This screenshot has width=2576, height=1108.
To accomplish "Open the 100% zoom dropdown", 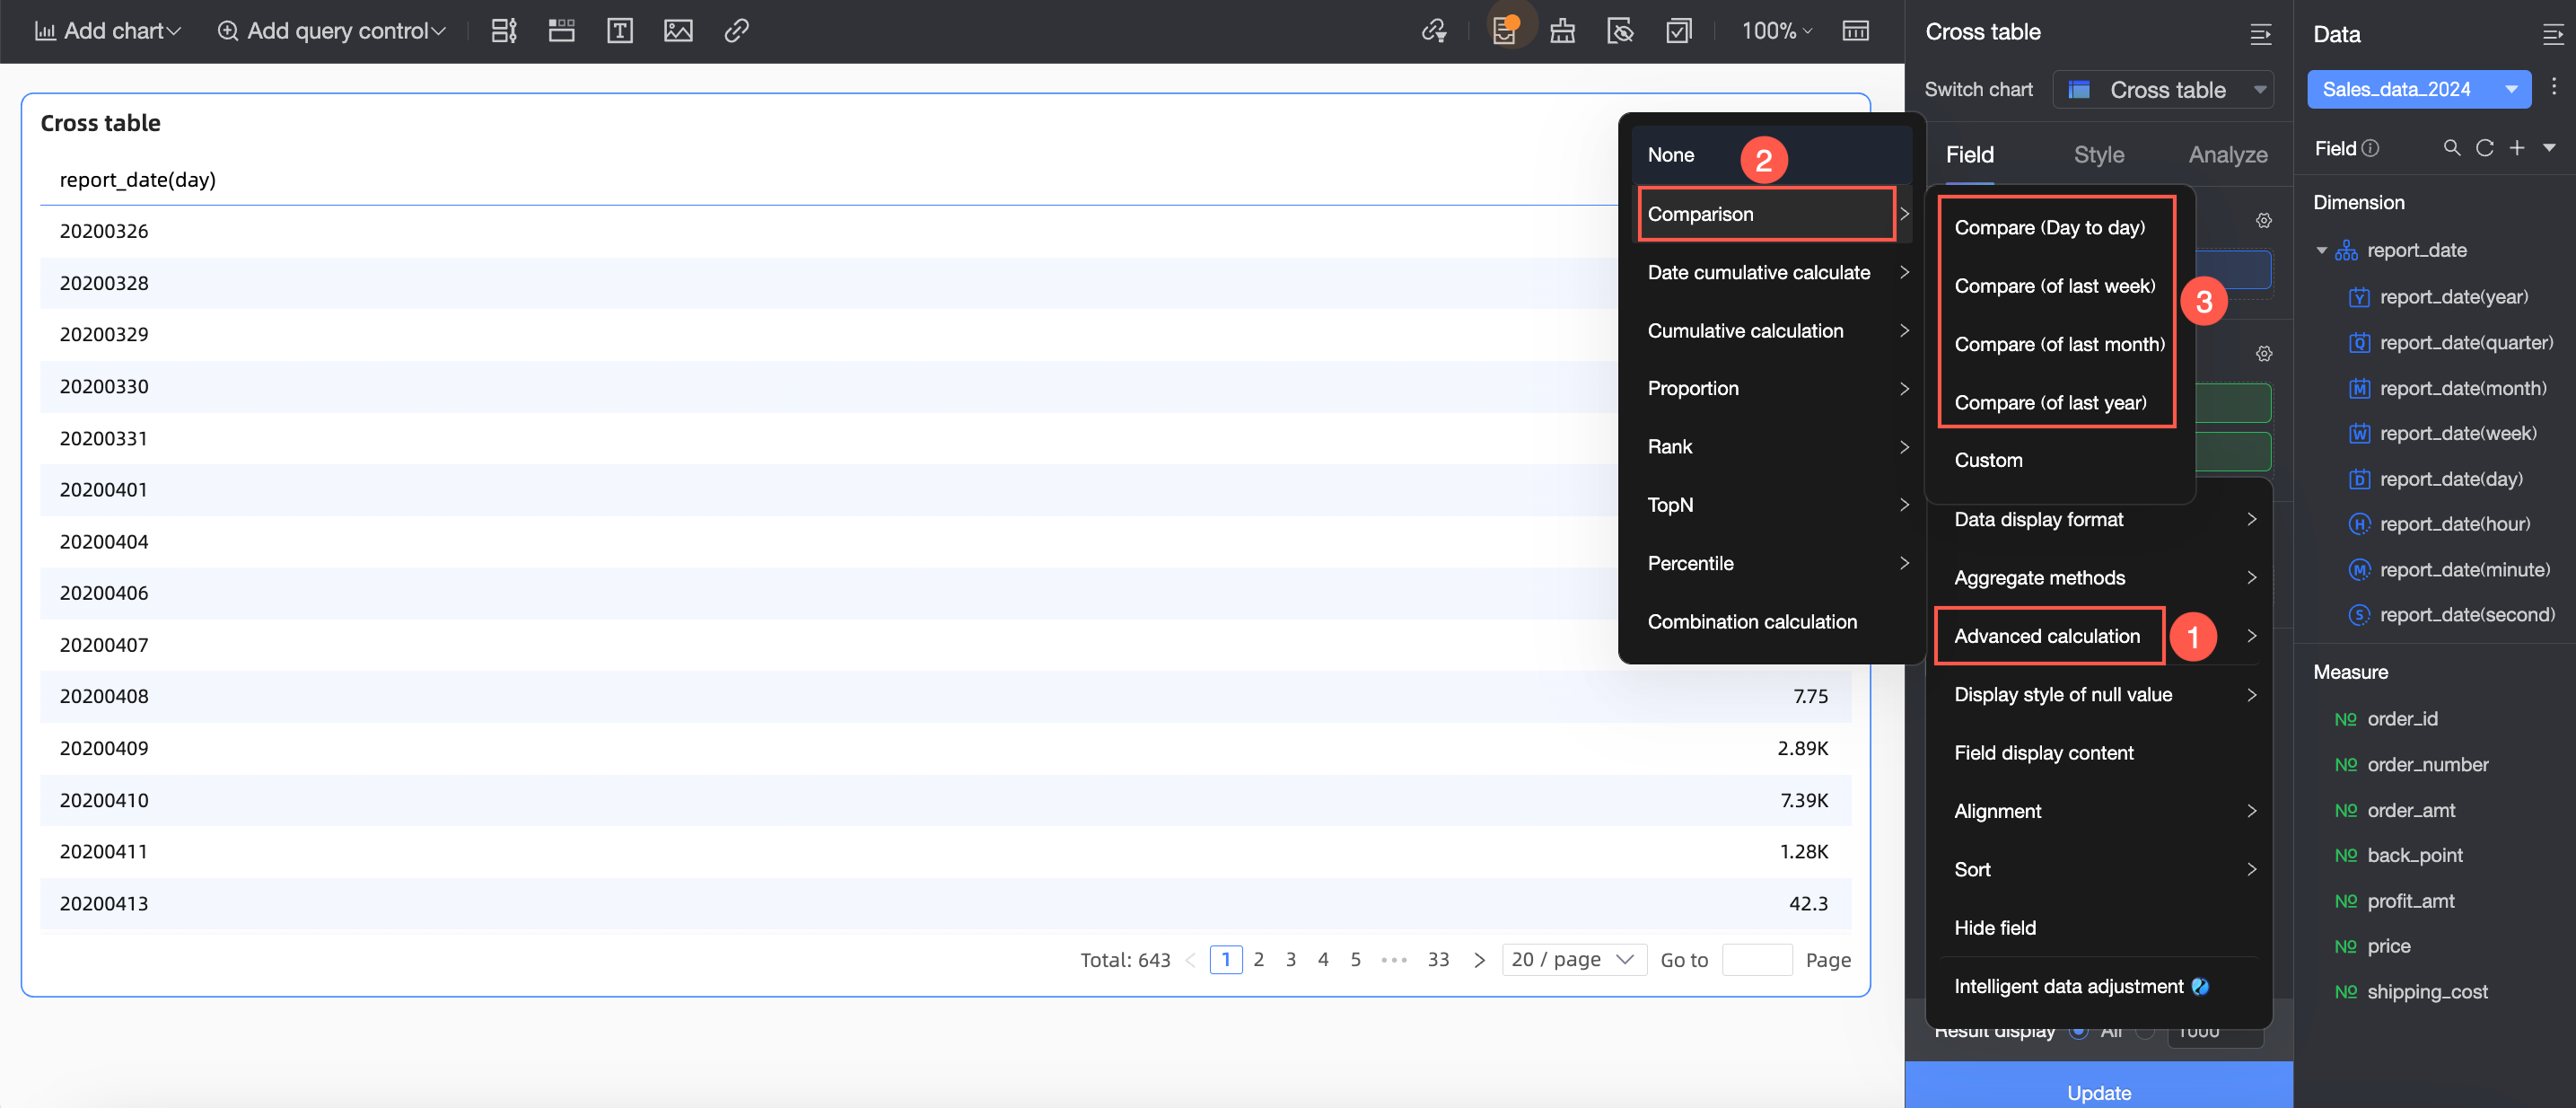I will (x=1776, y=31).
